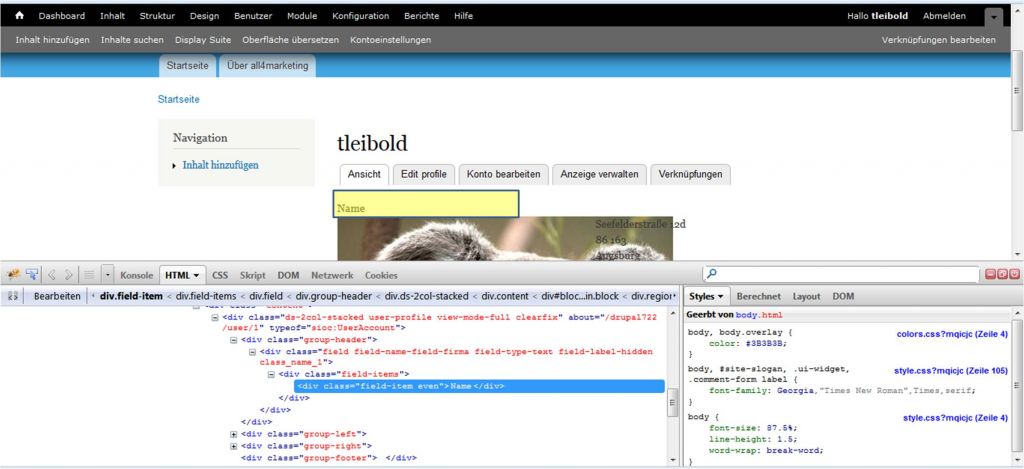
Task: Click the Firebug forward arrow icon
Action: (69, 274)
